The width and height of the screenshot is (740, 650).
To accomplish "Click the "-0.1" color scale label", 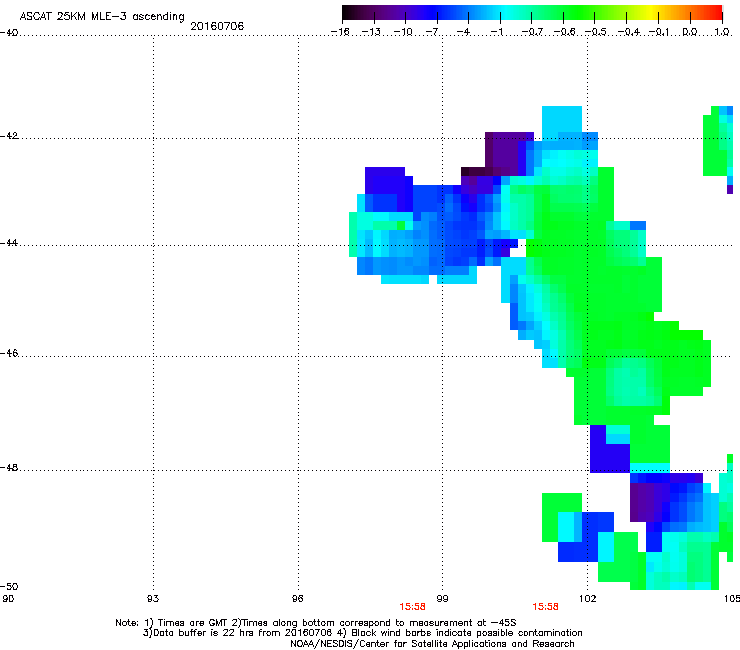I will click(659, 32).
